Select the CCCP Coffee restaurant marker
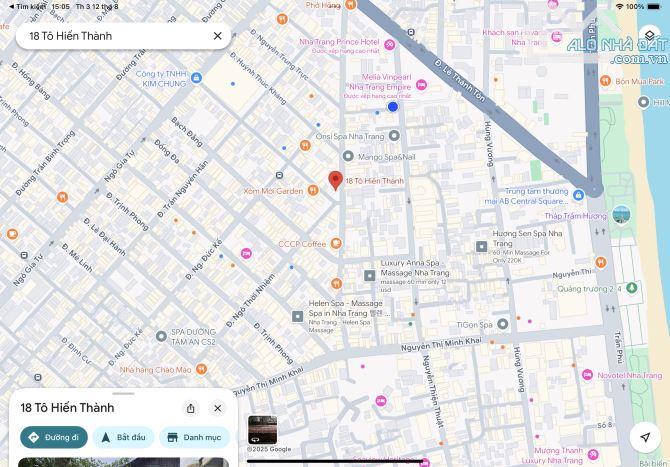Viewport: 670px width, 467px height. point(336,243)
